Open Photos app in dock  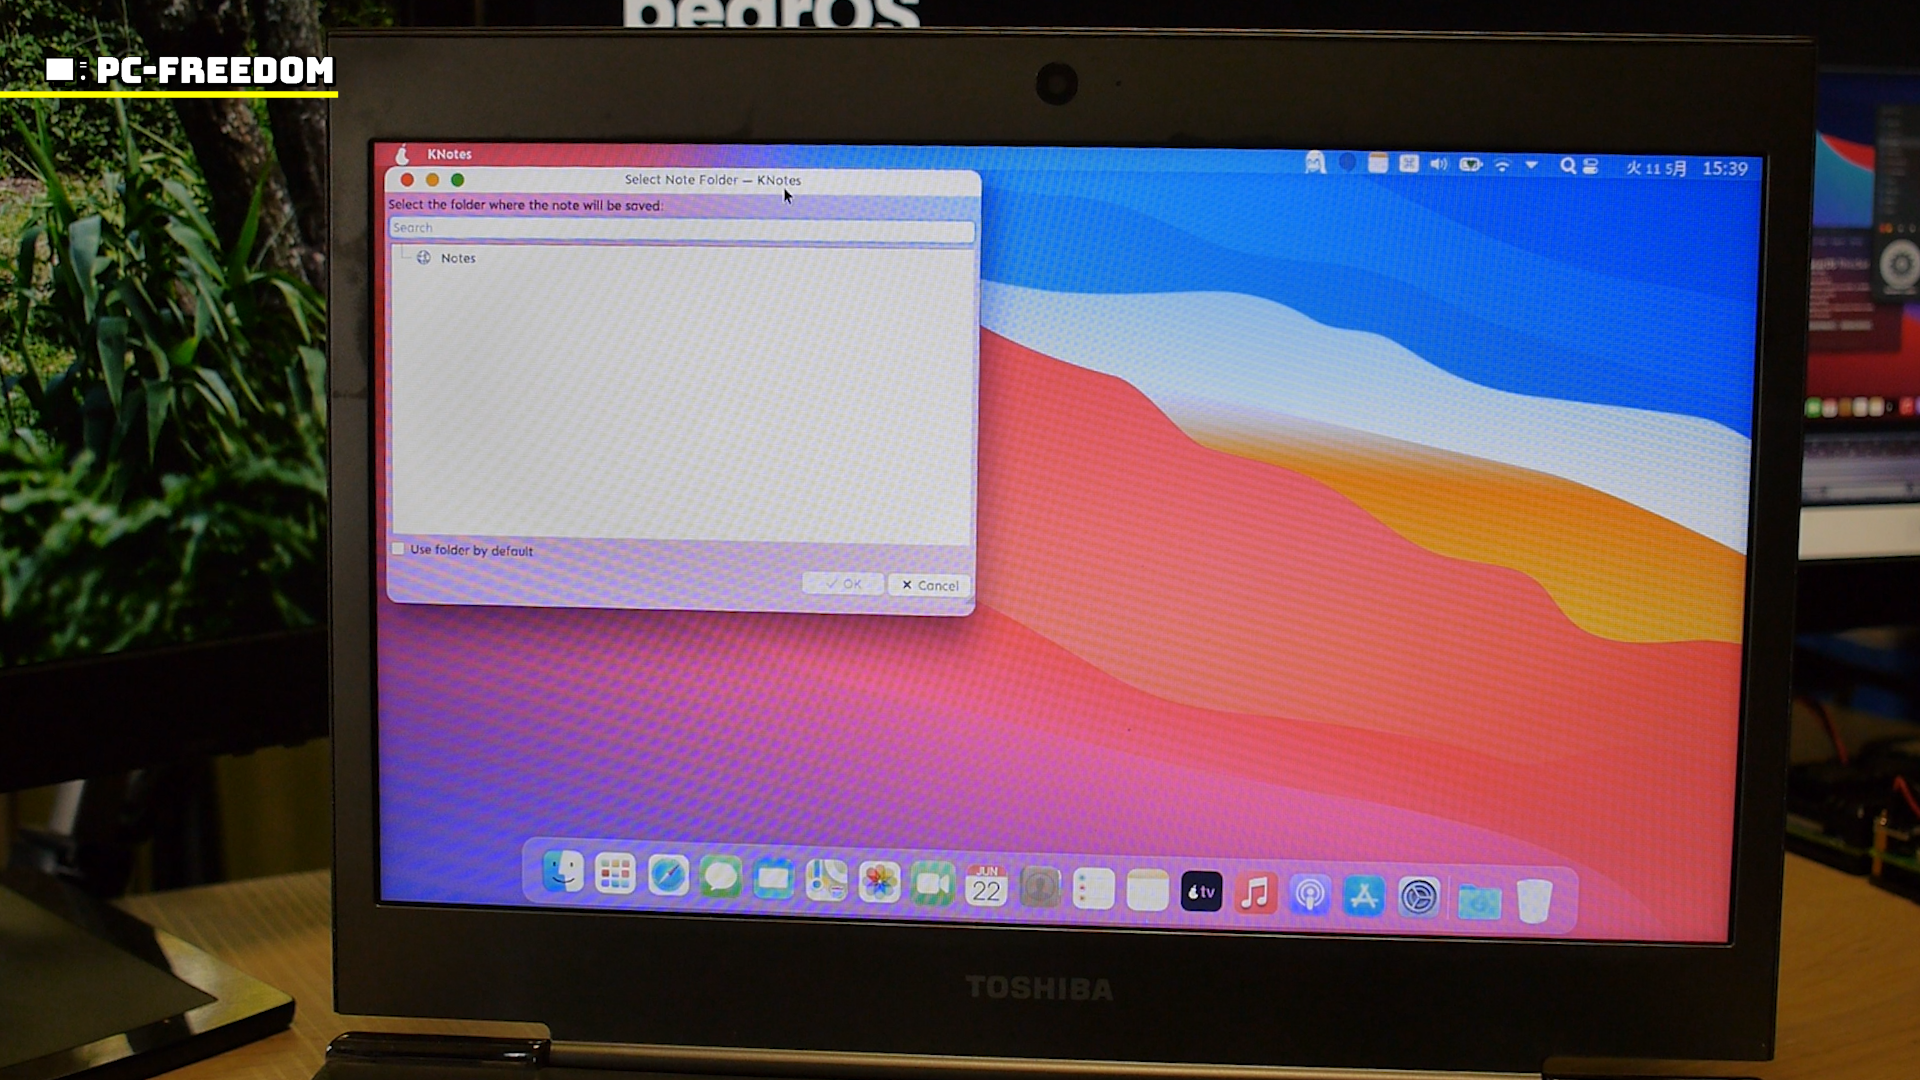[x=880, y=881]
